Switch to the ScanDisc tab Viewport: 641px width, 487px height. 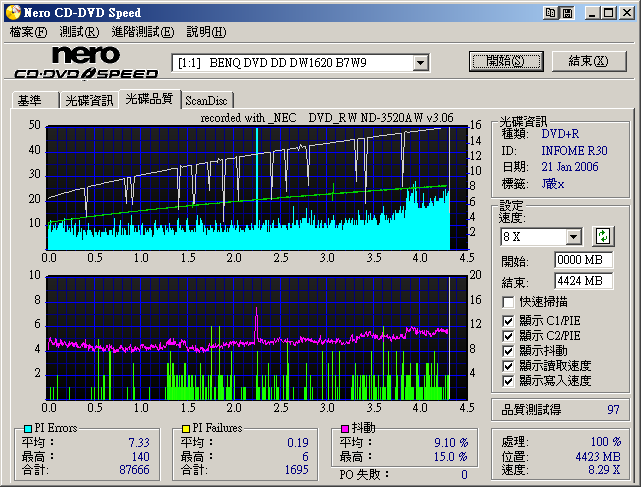(x=206, y=100)
